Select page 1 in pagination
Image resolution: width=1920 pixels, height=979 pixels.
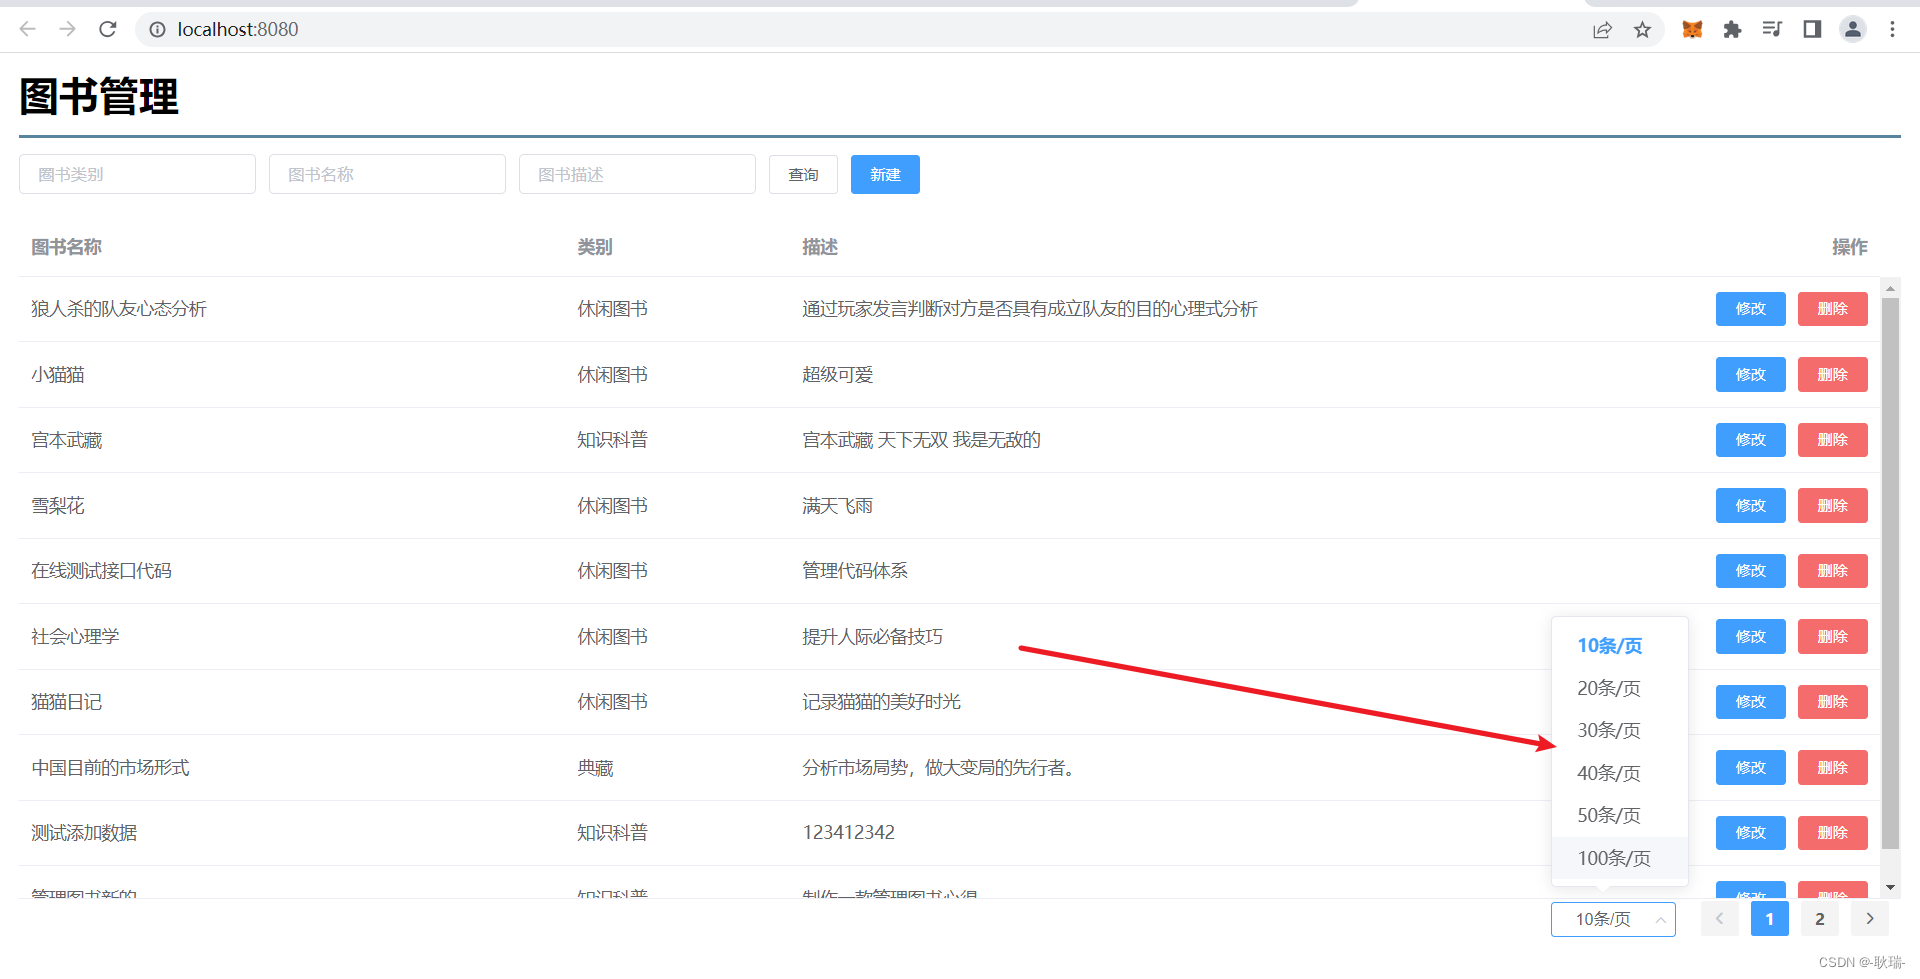tap(1770, 919)
